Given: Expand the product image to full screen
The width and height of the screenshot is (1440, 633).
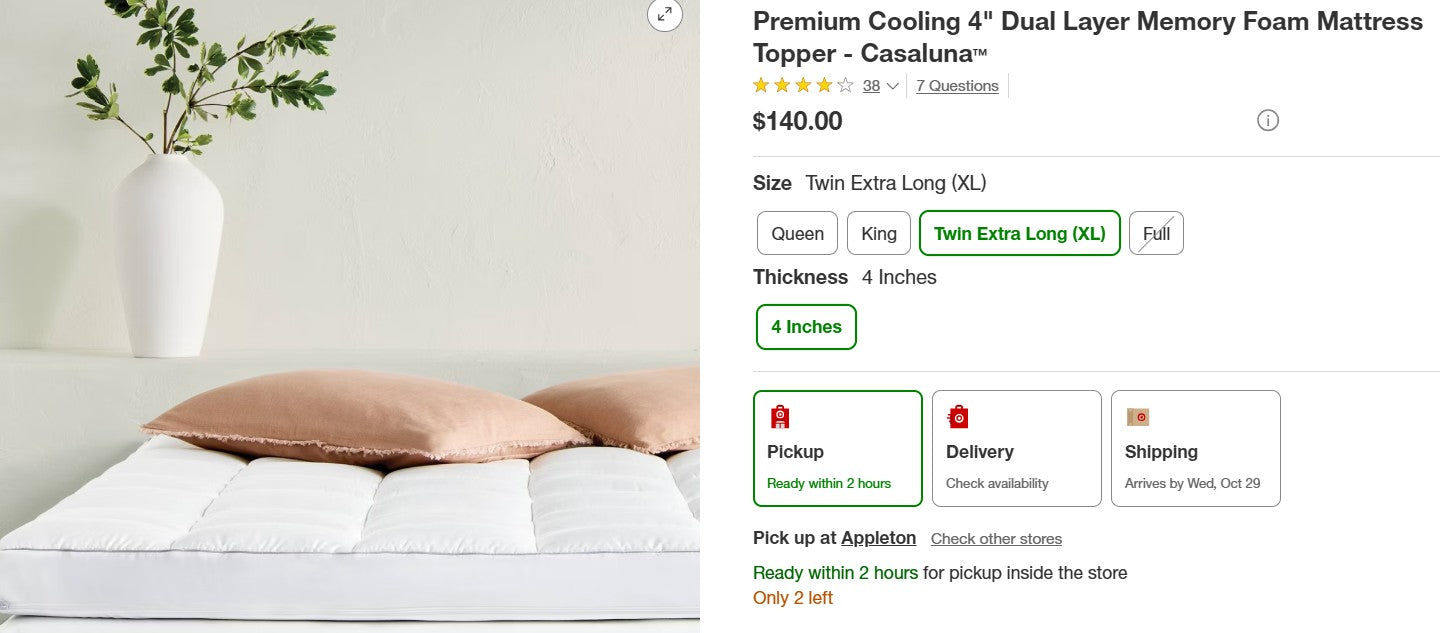Looking at the screenshot, I should point(664,15).
